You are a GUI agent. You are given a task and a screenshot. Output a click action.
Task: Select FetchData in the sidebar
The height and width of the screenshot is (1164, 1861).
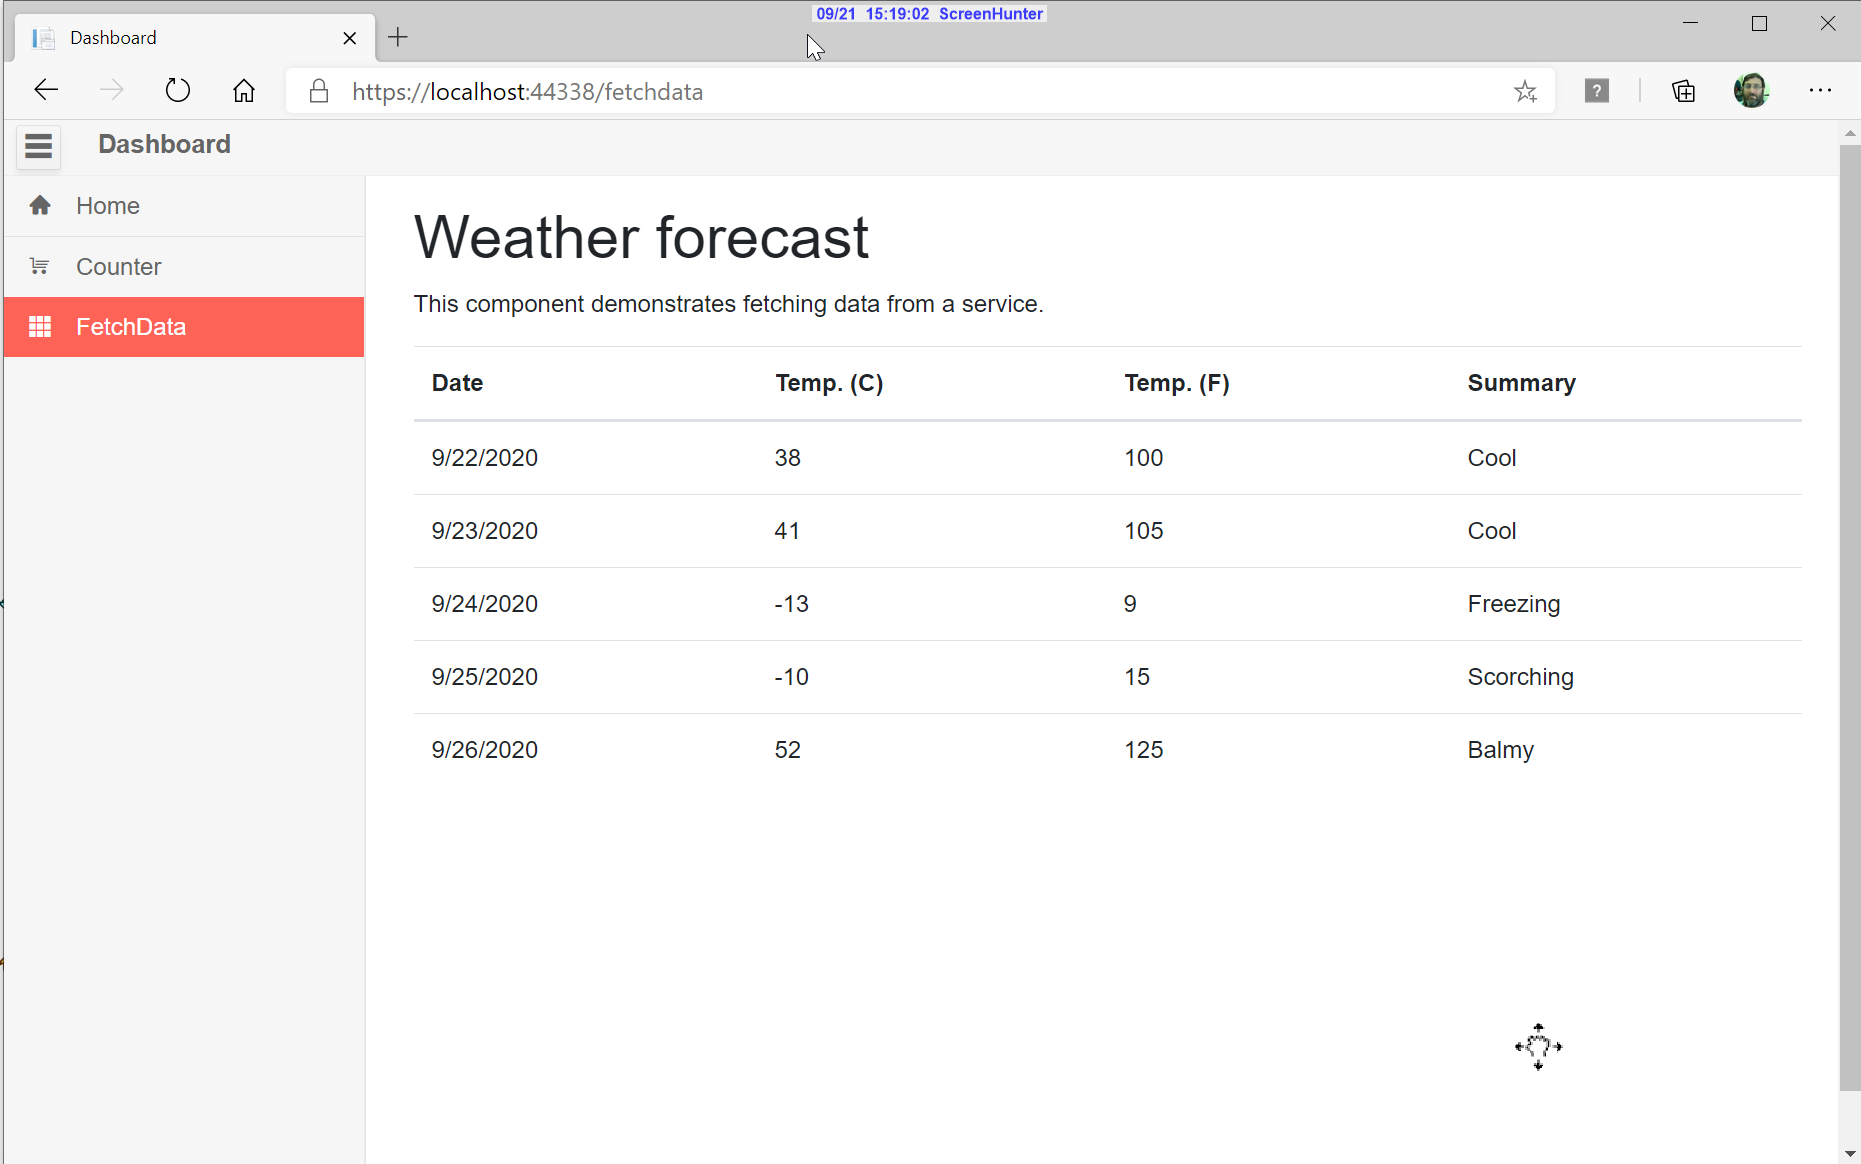(184, 327)
